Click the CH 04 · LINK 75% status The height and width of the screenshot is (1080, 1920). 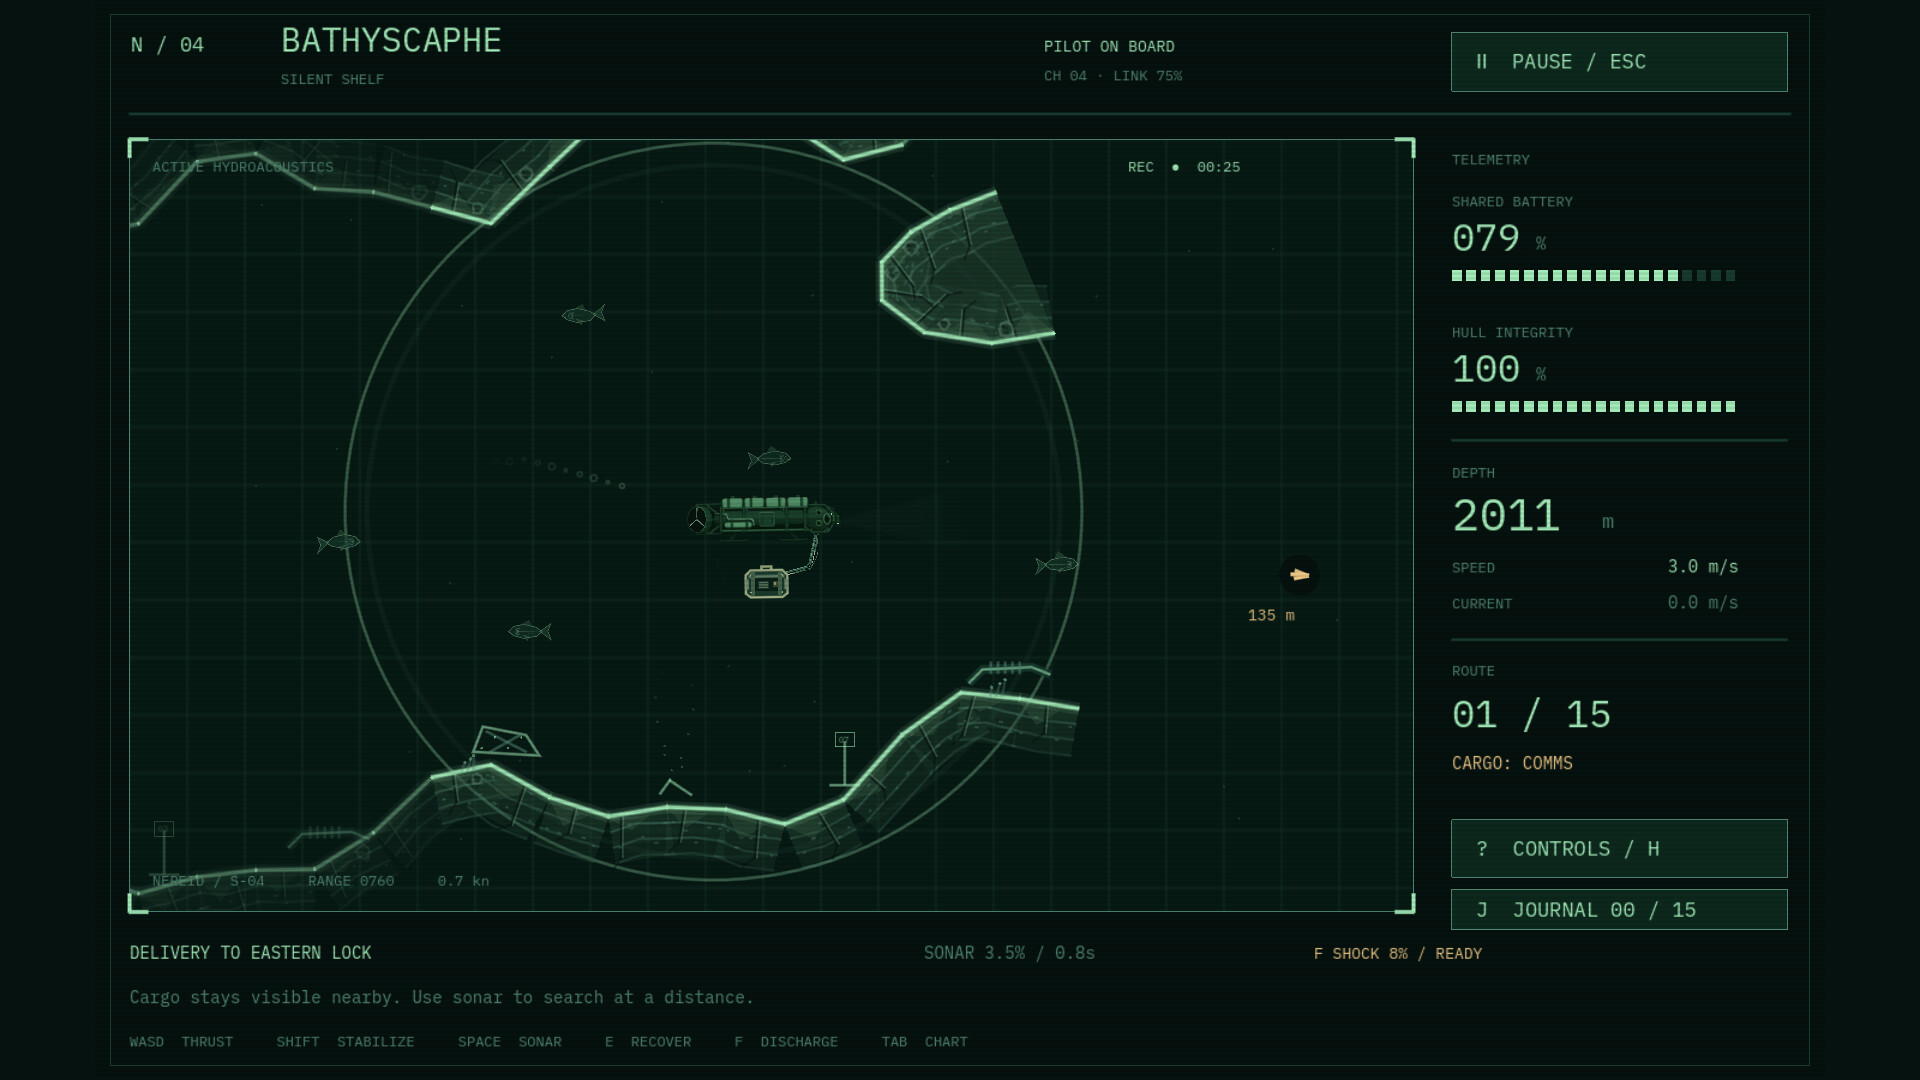coord(1113,76)
